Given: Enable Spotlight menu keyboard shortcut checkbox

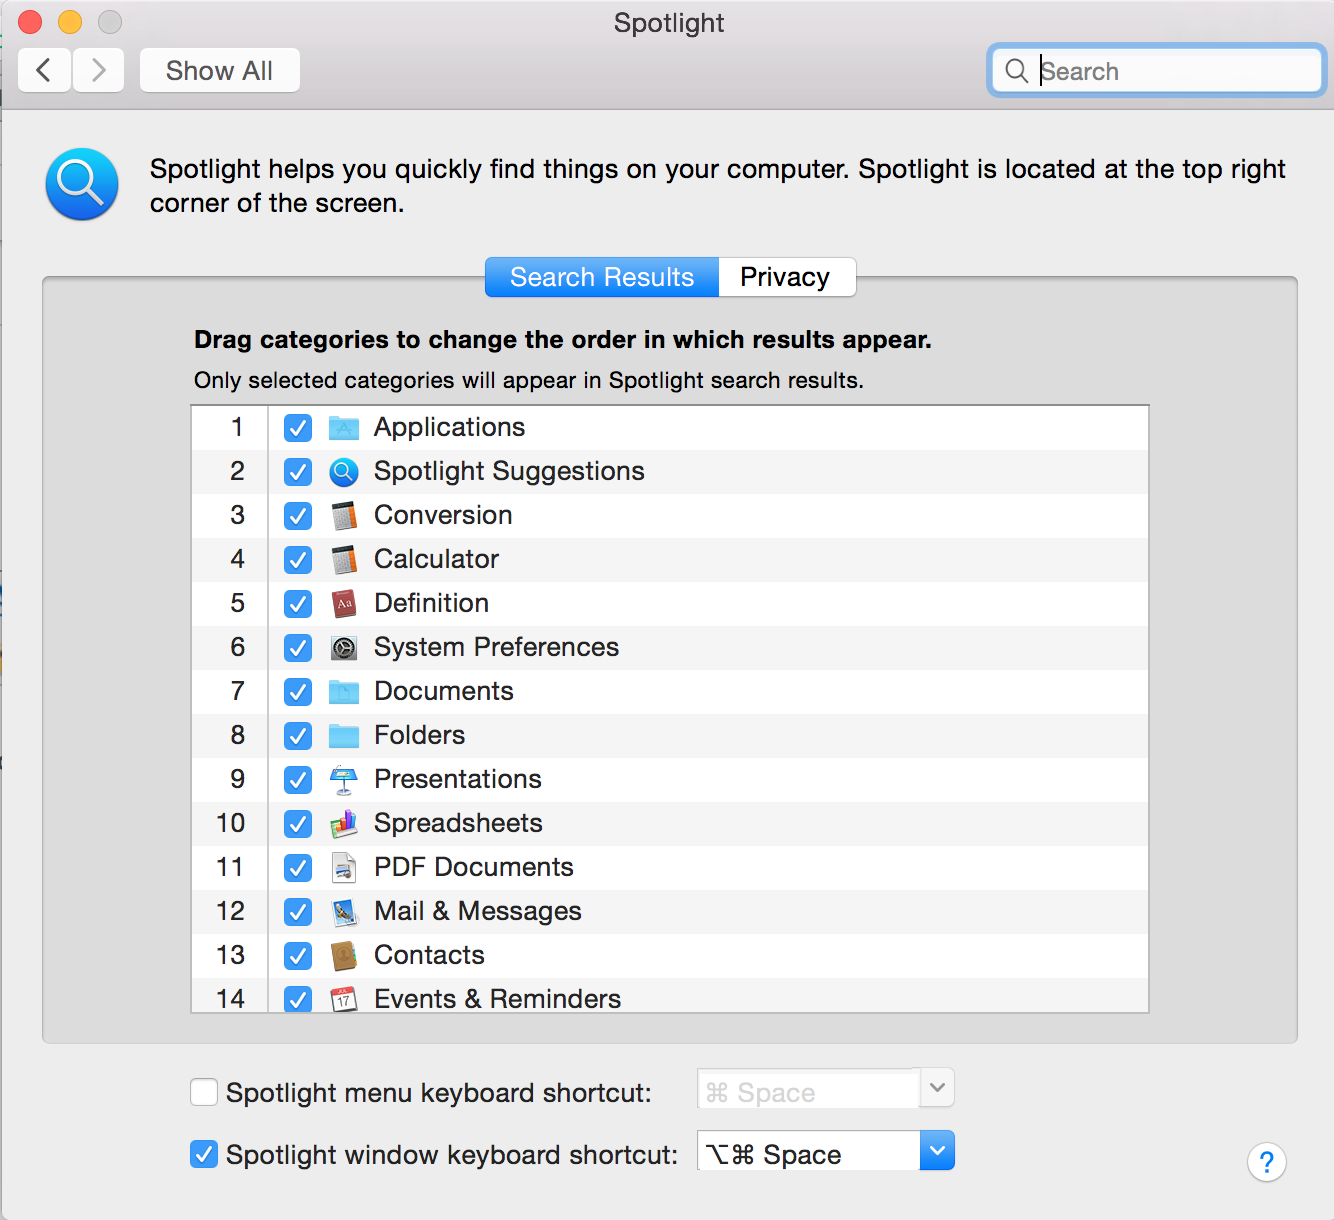Looking at the screenshot, I should 204,1092.
